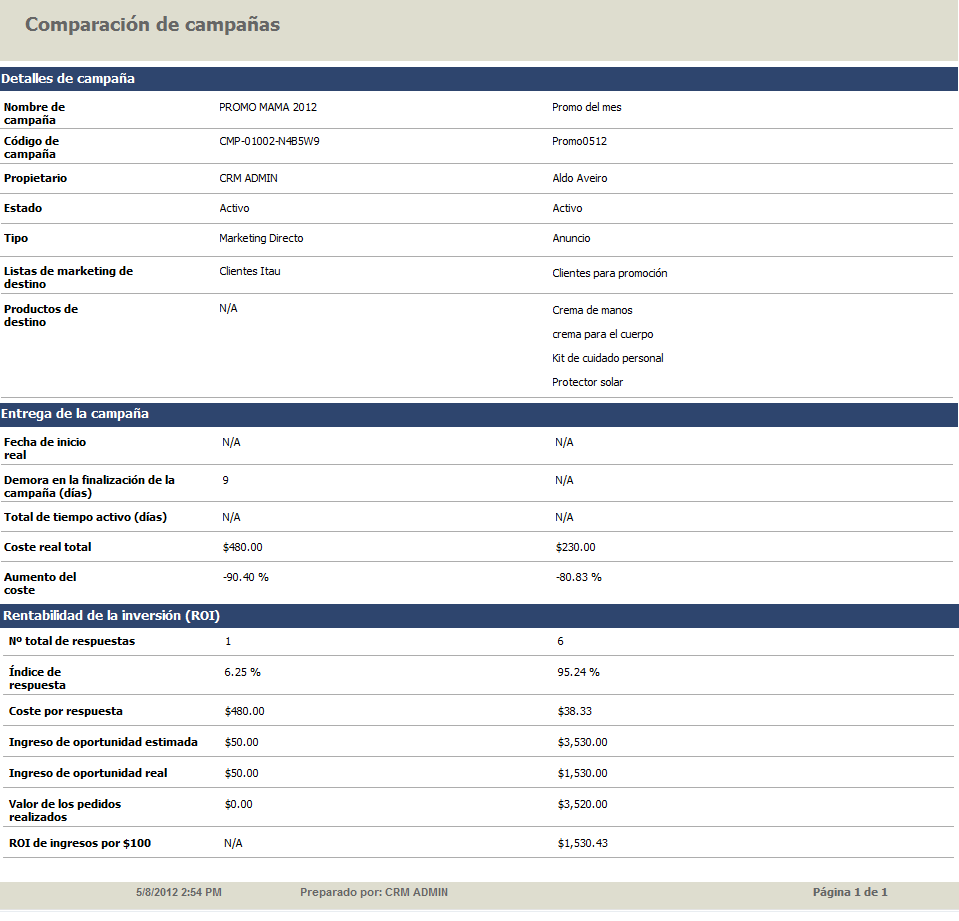Click the 'Tipo' row label
This screenshot has height=921, width=959.
point(16,238)
